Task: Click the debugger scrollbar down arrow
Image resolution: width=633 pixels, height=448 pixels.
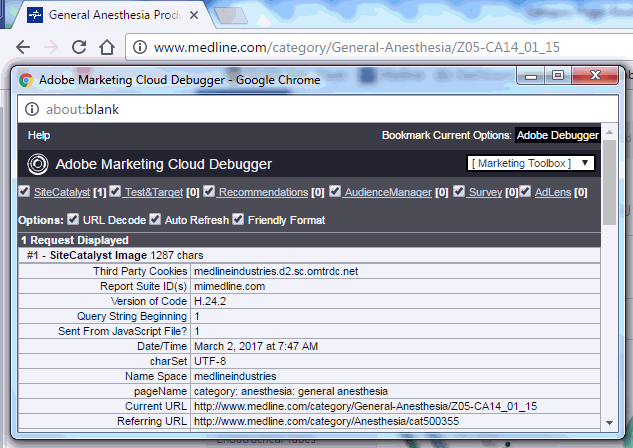Action: pos(610,423)
